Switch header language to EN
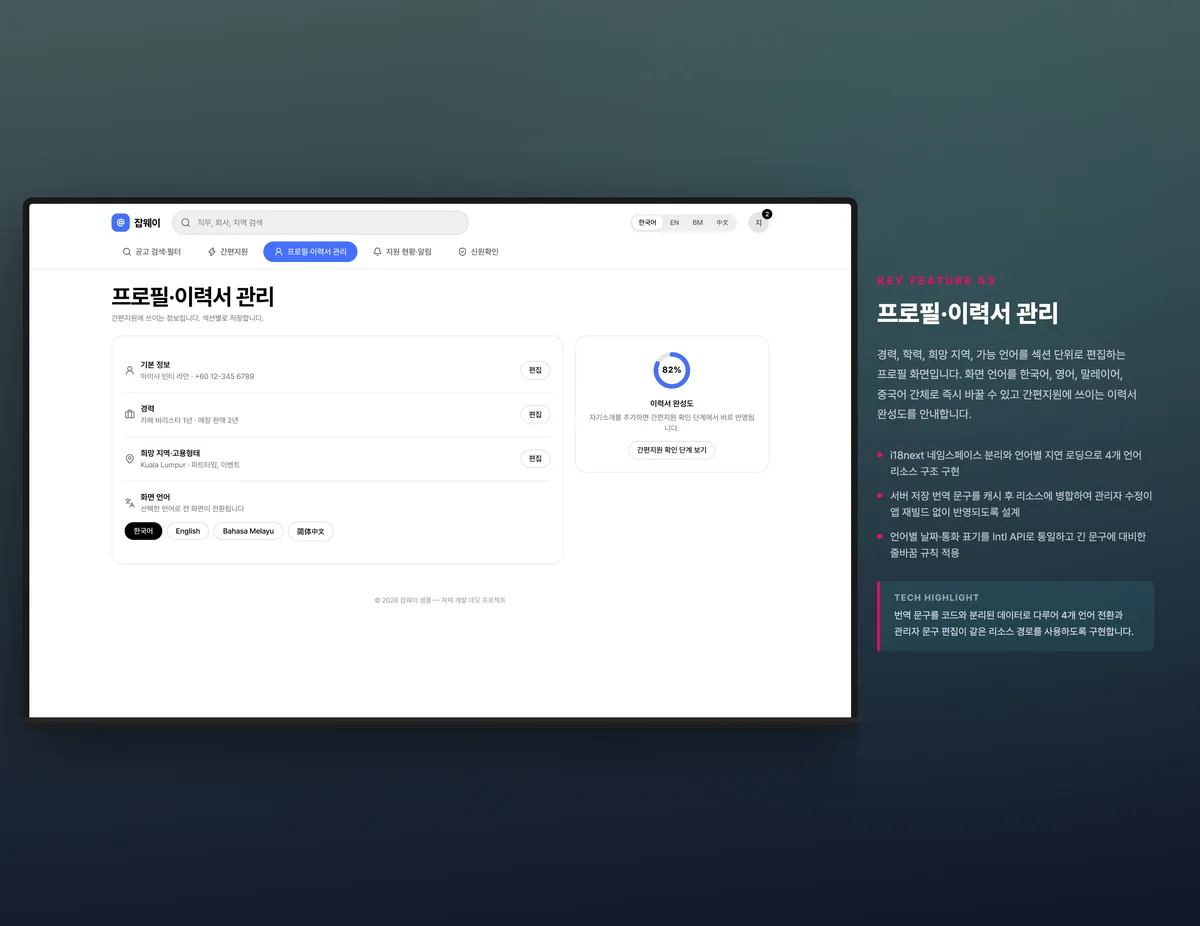The width and height of the screenshot is (1200, 926). pyautogui.click(x=674, y=223)
